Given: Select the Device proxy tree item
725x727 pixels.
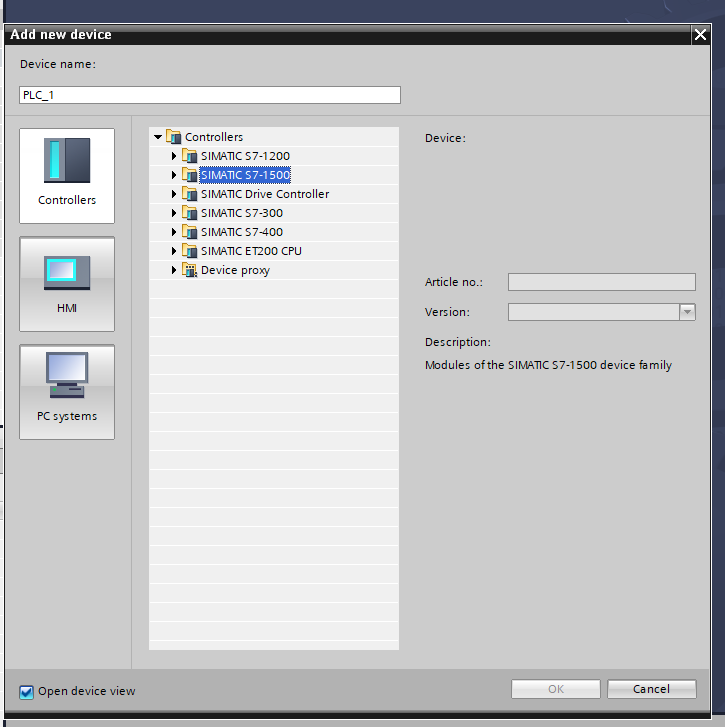Looking at the screenshot, I should pos(235,270).
